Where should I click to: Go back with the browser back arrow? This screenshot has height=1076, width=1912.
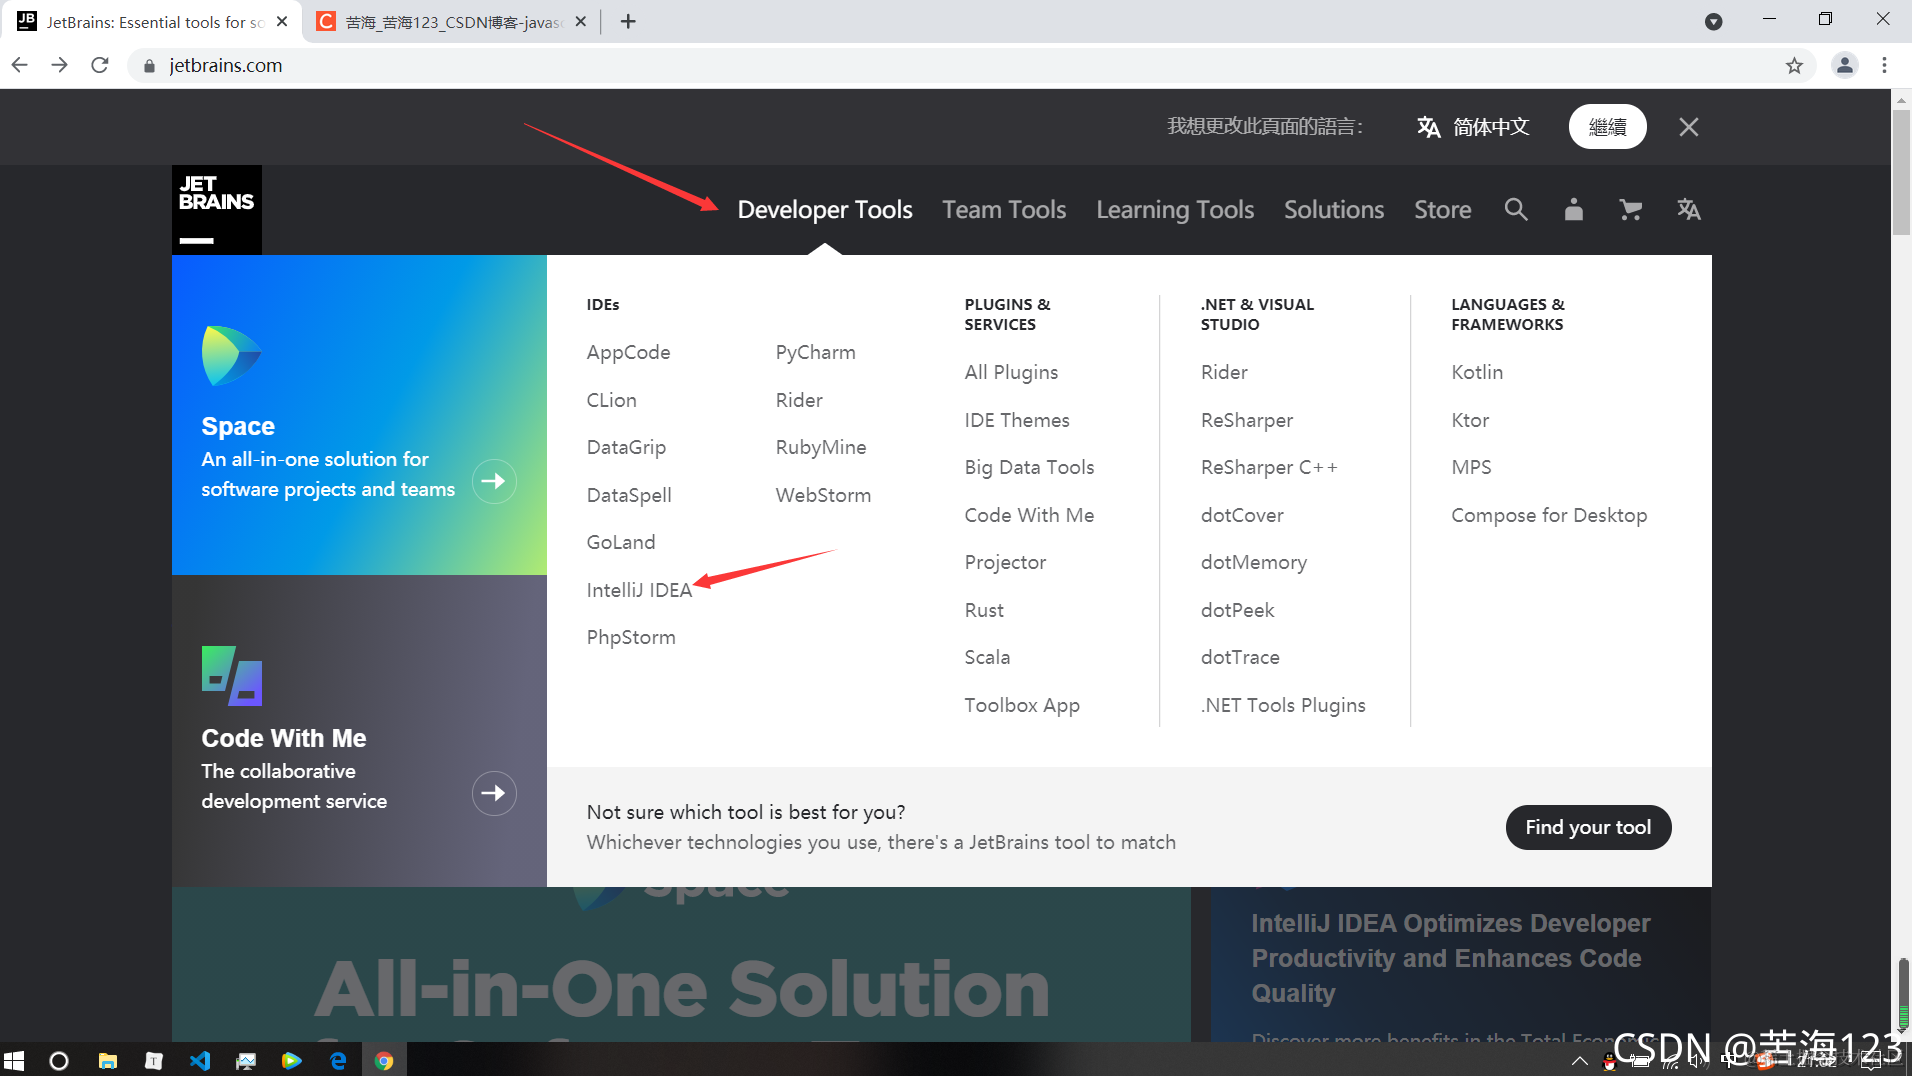click(x=20, y=65)
